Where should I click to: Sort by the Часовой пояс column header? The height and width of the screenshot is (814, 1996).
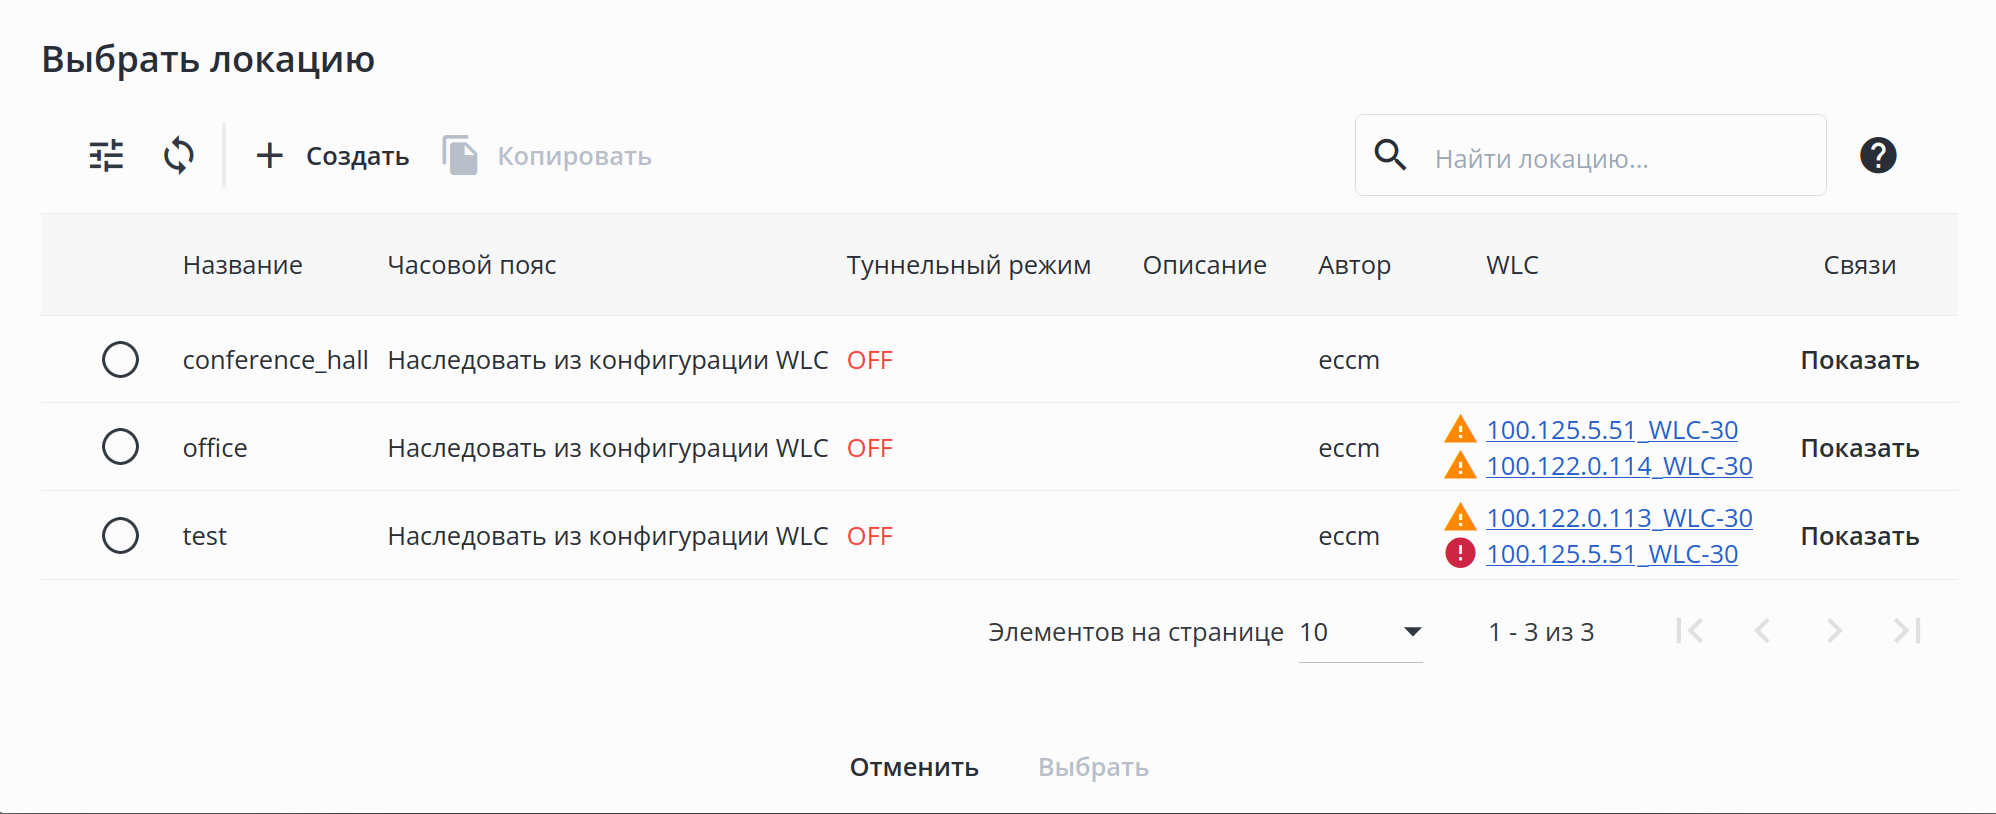(471, 265)
